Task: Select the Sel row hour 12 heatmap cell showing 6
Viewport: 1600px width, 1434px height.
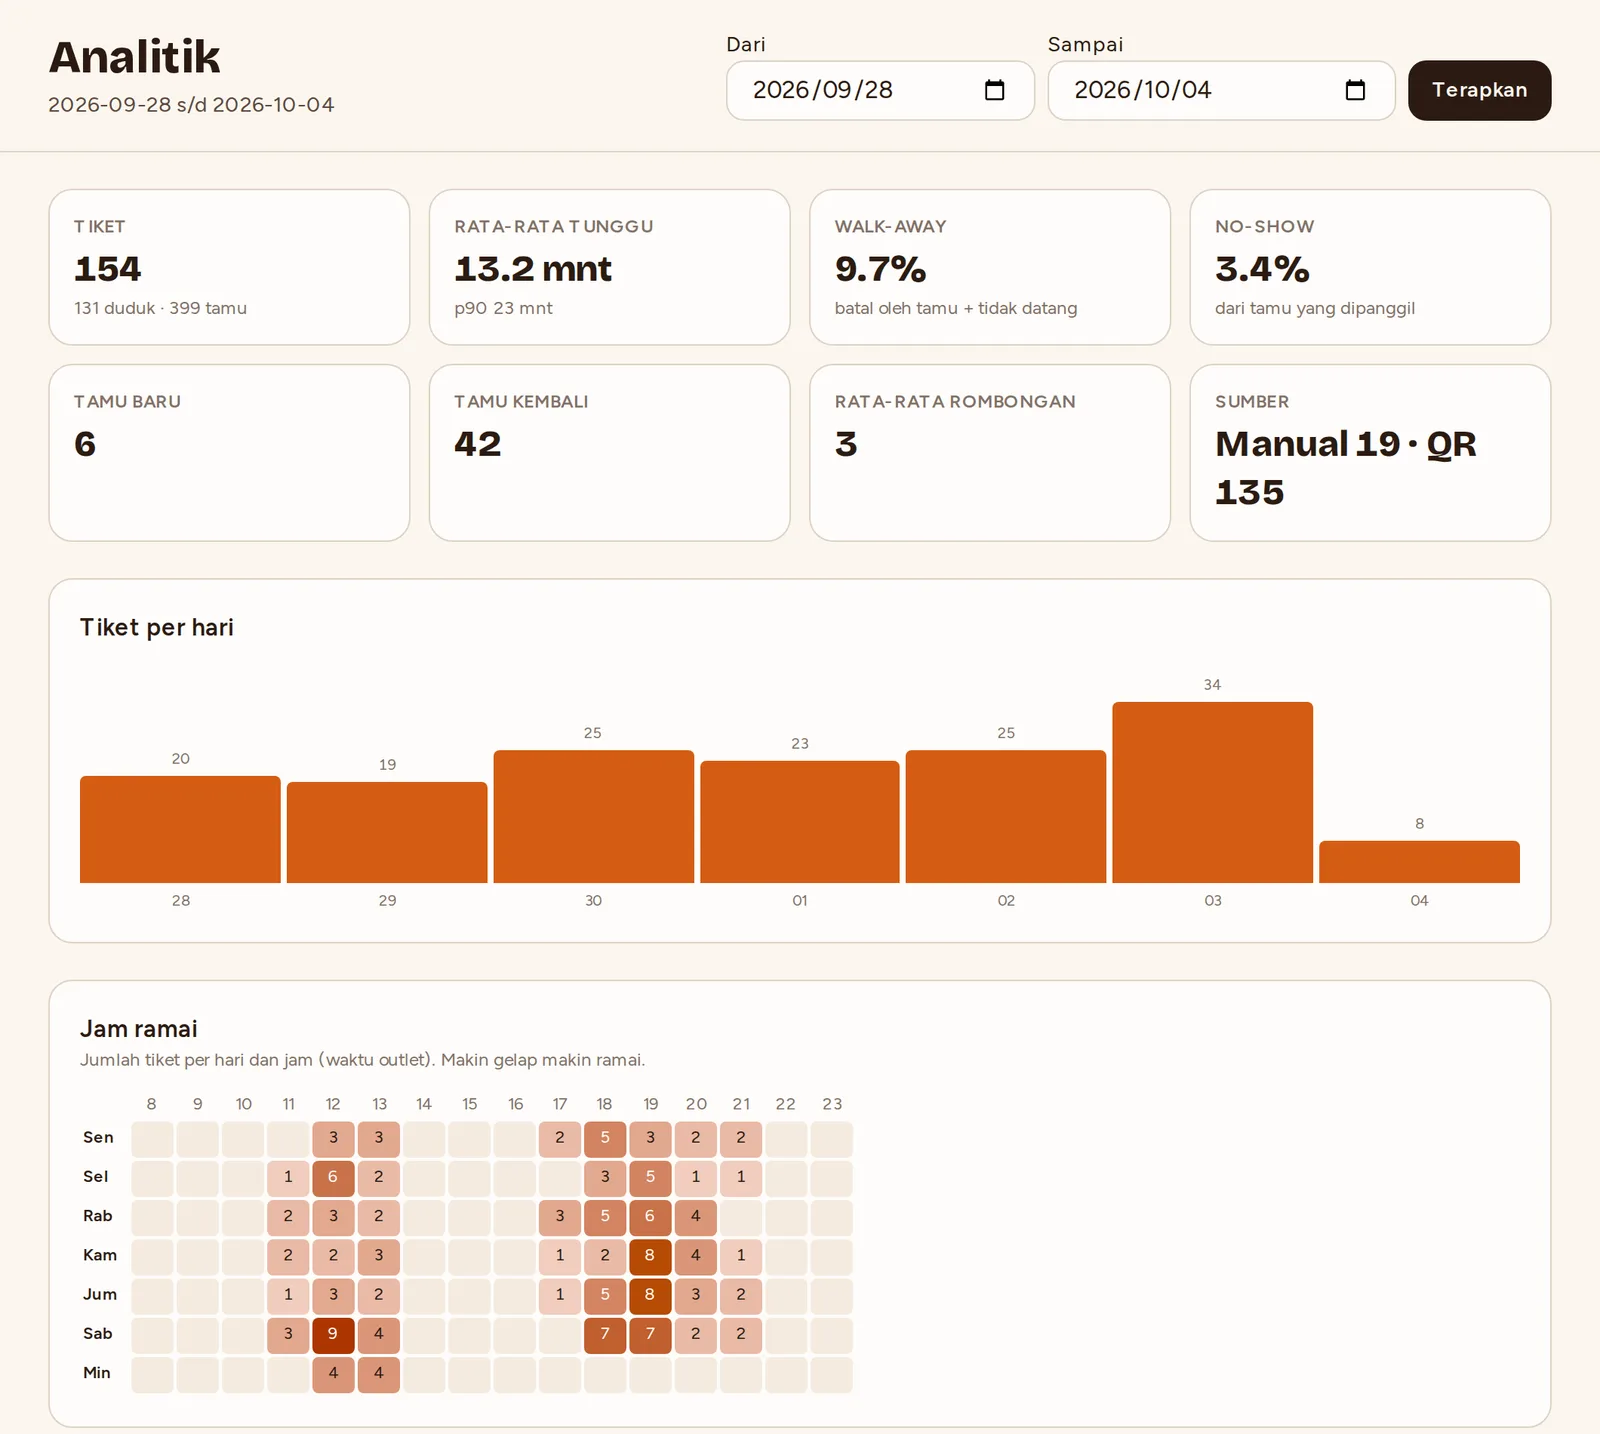Action: 333,1178
